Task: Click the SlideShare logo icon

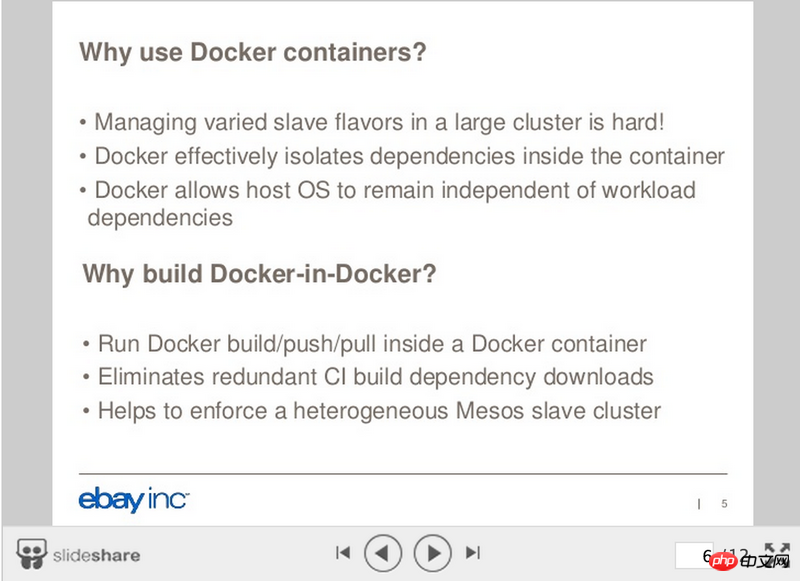Action: (31, 553)
